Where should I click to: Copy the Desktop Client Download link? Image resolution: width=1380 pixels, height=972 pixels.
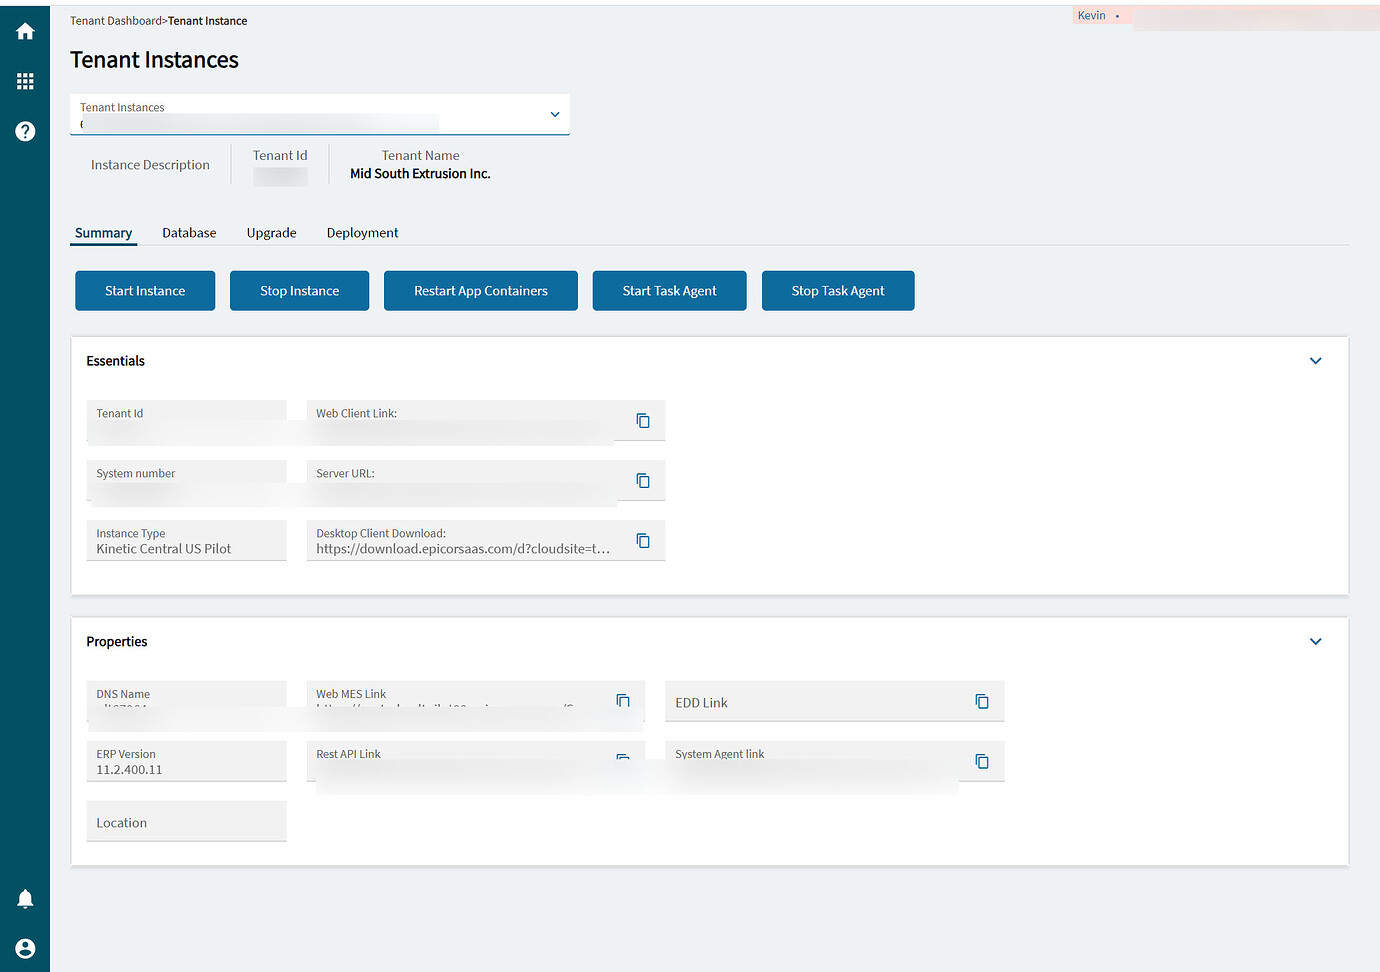(640, 540)
